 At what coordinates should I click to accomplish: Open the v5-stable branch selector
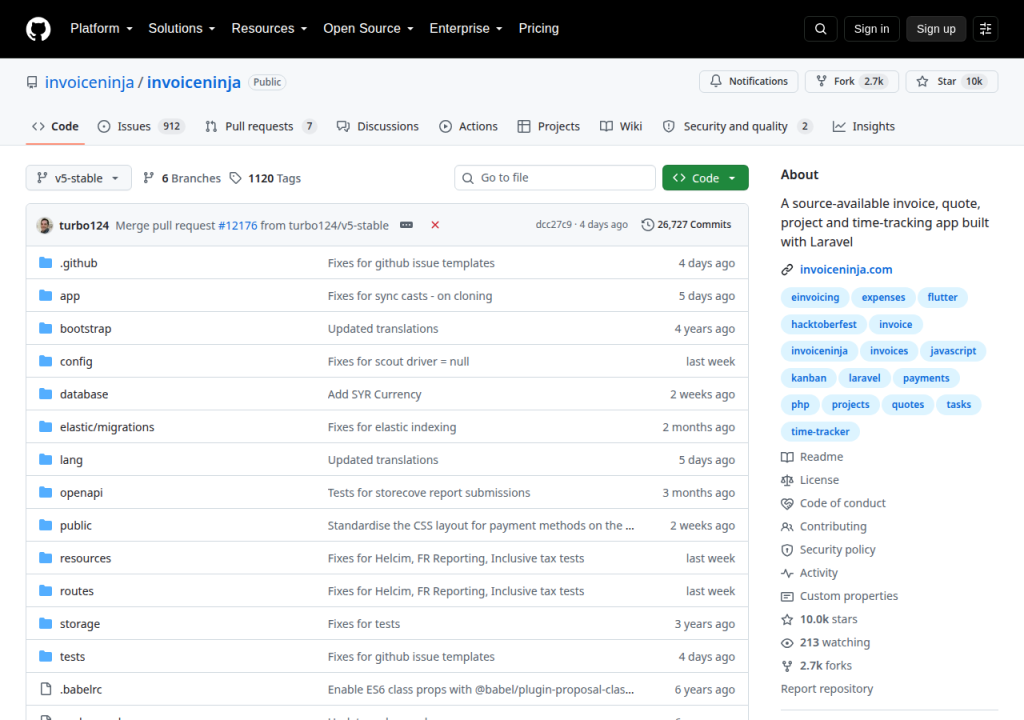(78, 178)
